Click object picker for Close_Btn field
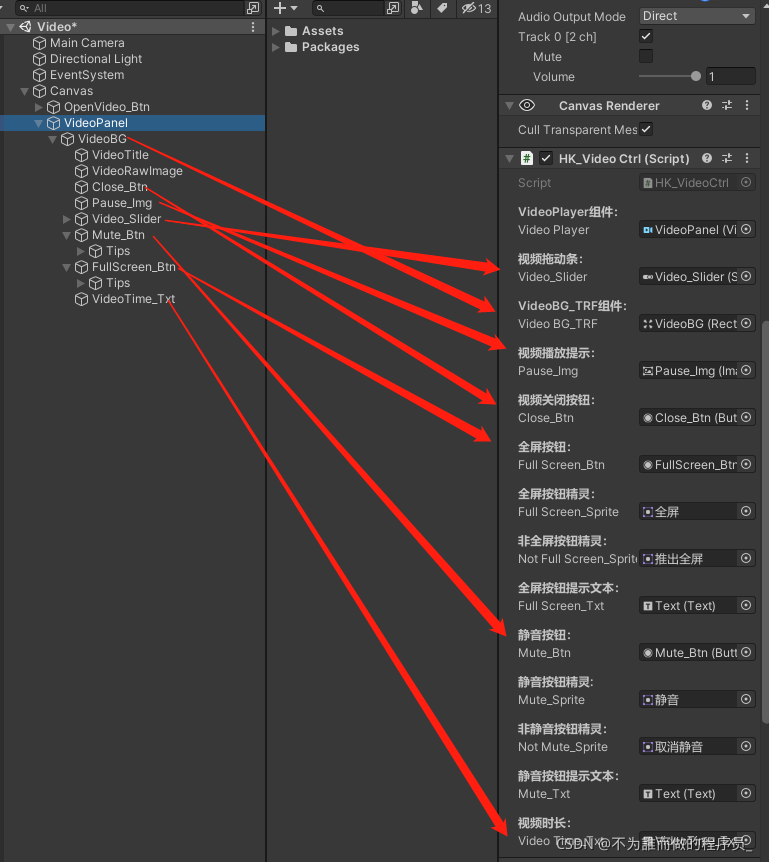This screenshot has width=769, height=862. 746,417
